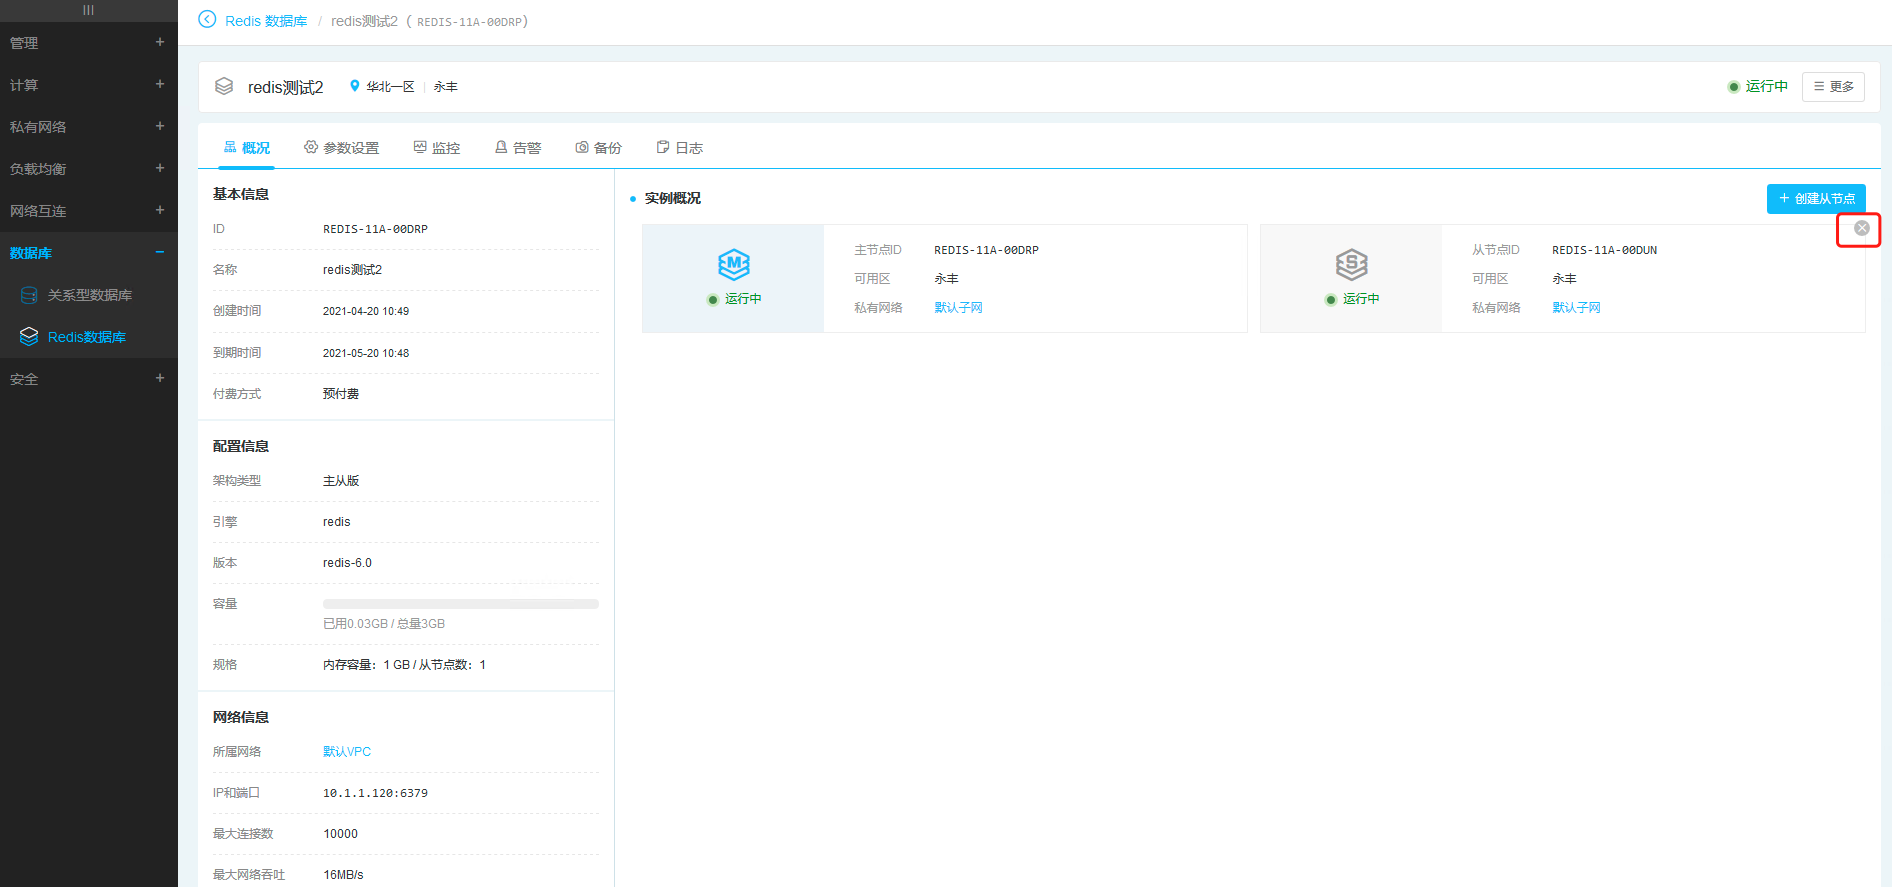Open 关系型数据库 in the sidebar
Screen dimensions: 1892x887
89,295
